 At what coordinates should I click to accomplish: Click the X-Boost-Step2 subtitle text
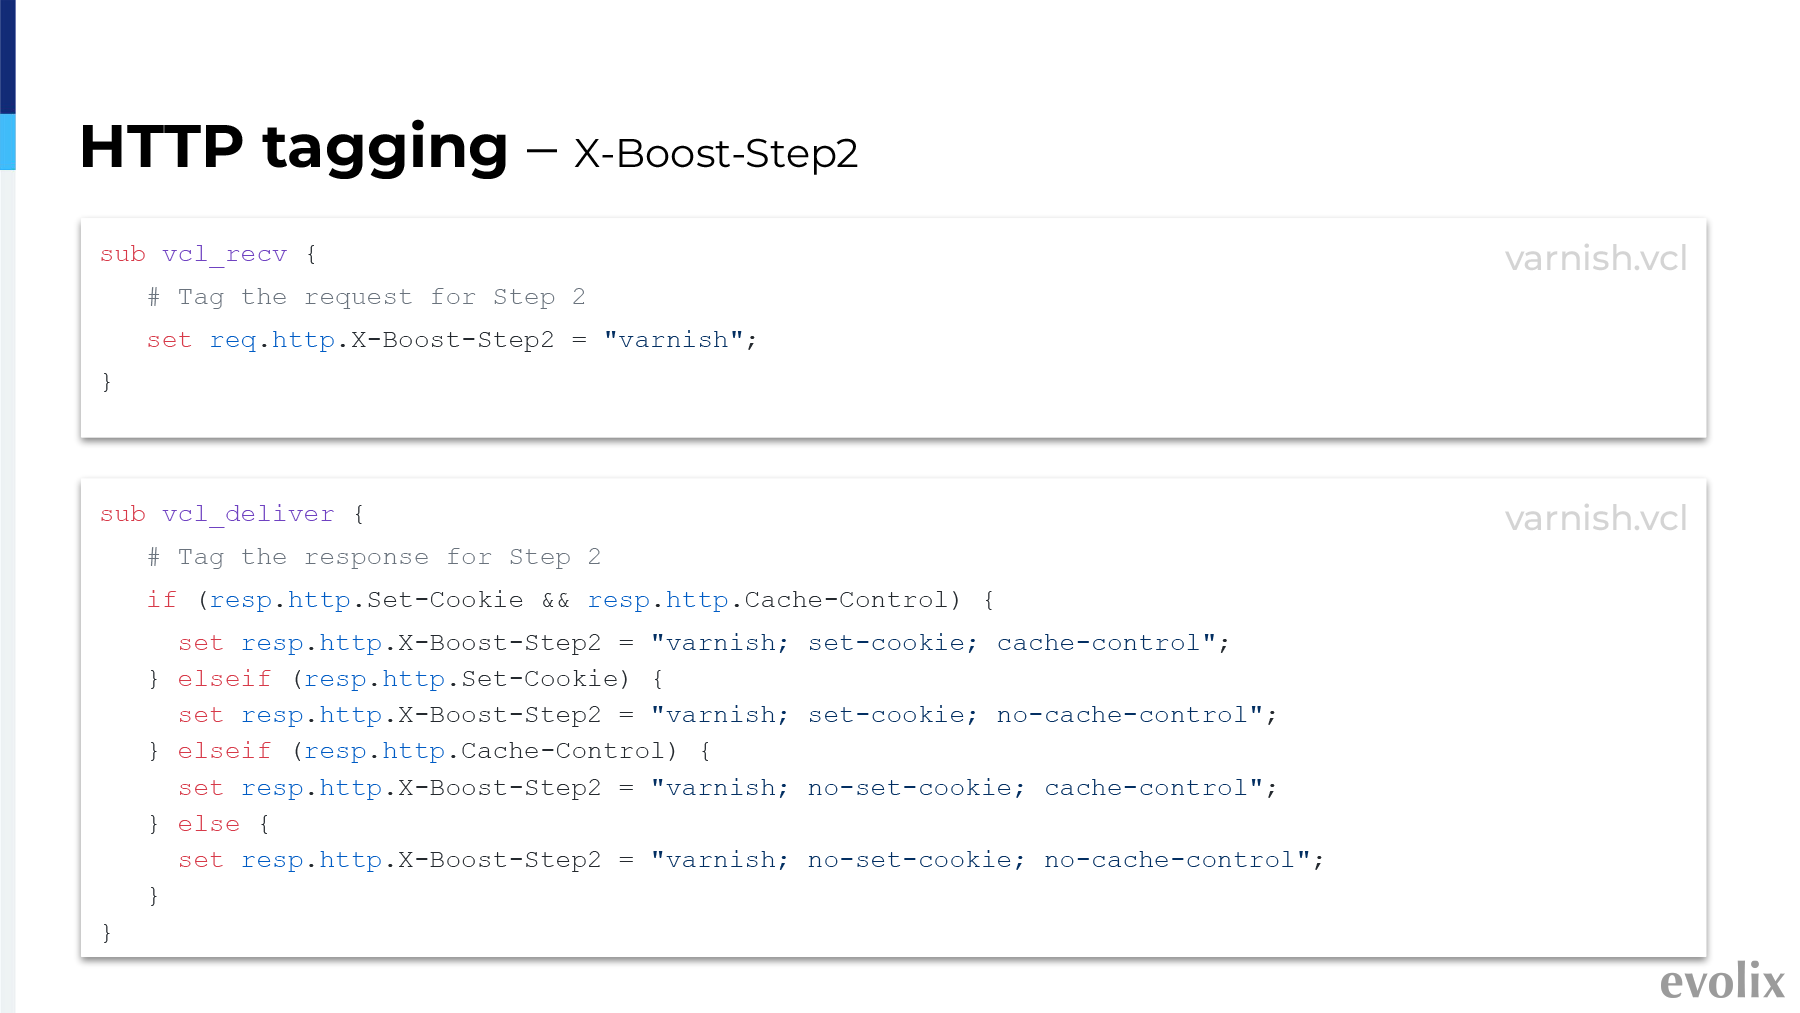click(716, 154)
